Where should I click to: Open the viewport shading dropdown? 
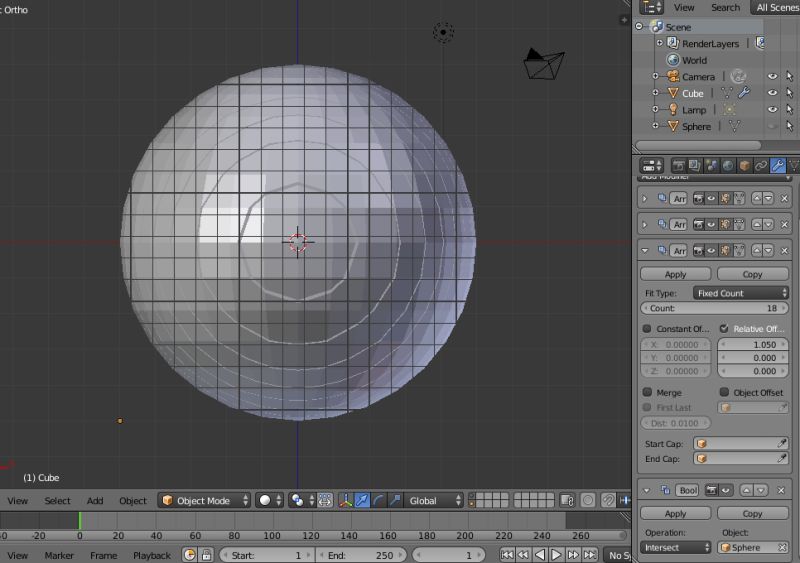[269, 501]
